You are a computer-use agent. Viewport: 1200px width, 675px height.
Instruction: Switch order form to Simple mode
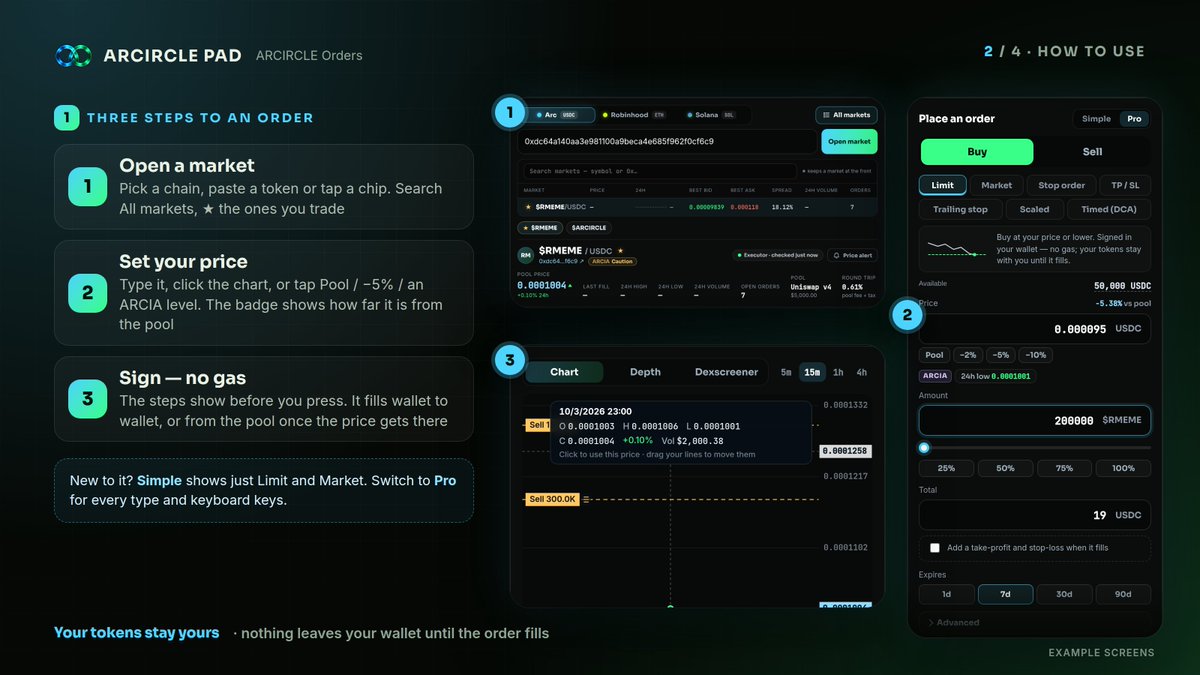coord(1096,118)
